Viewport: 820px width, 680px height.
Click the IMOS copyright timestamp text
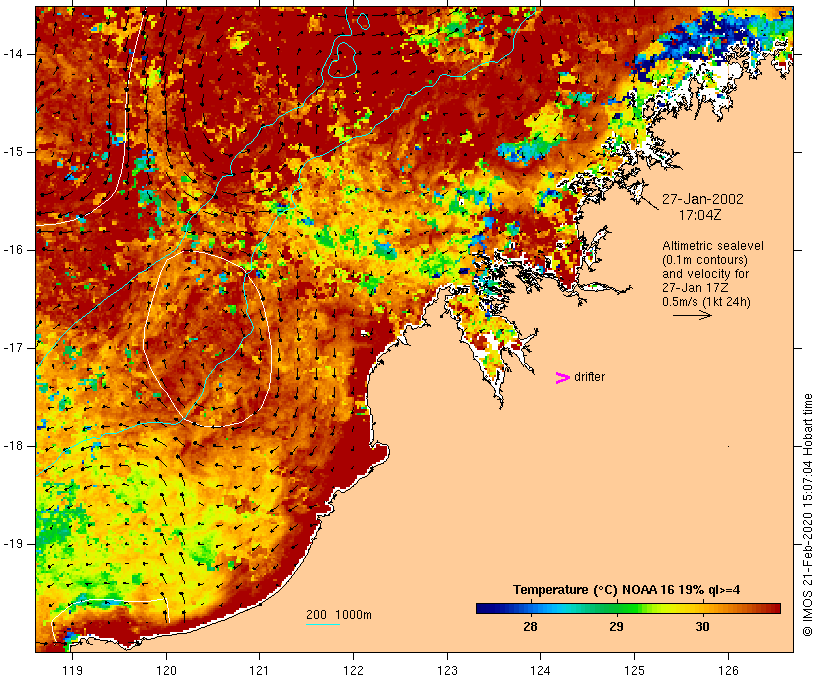(x=808, y=515)
